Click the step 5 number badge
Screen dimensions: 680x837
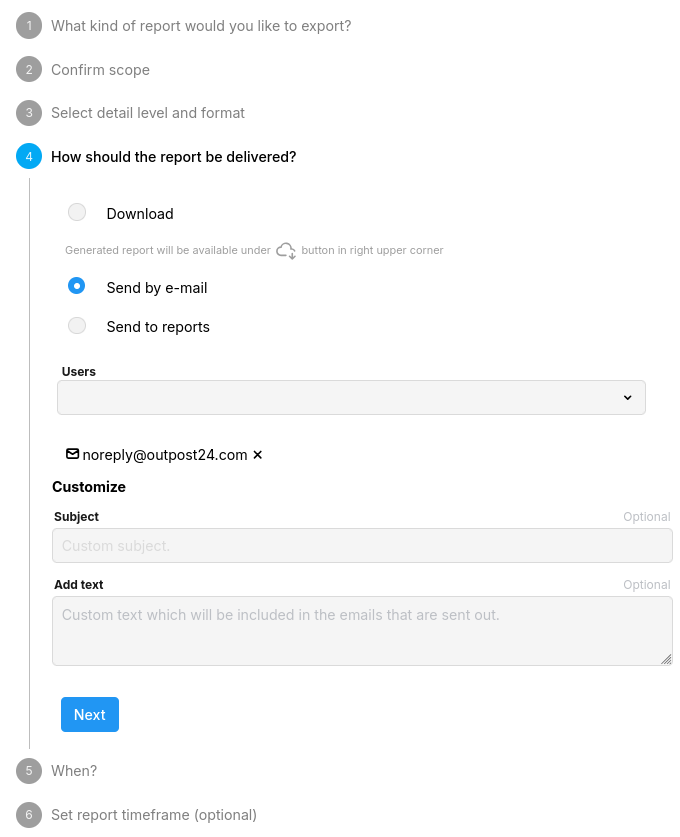coord(29,771)
